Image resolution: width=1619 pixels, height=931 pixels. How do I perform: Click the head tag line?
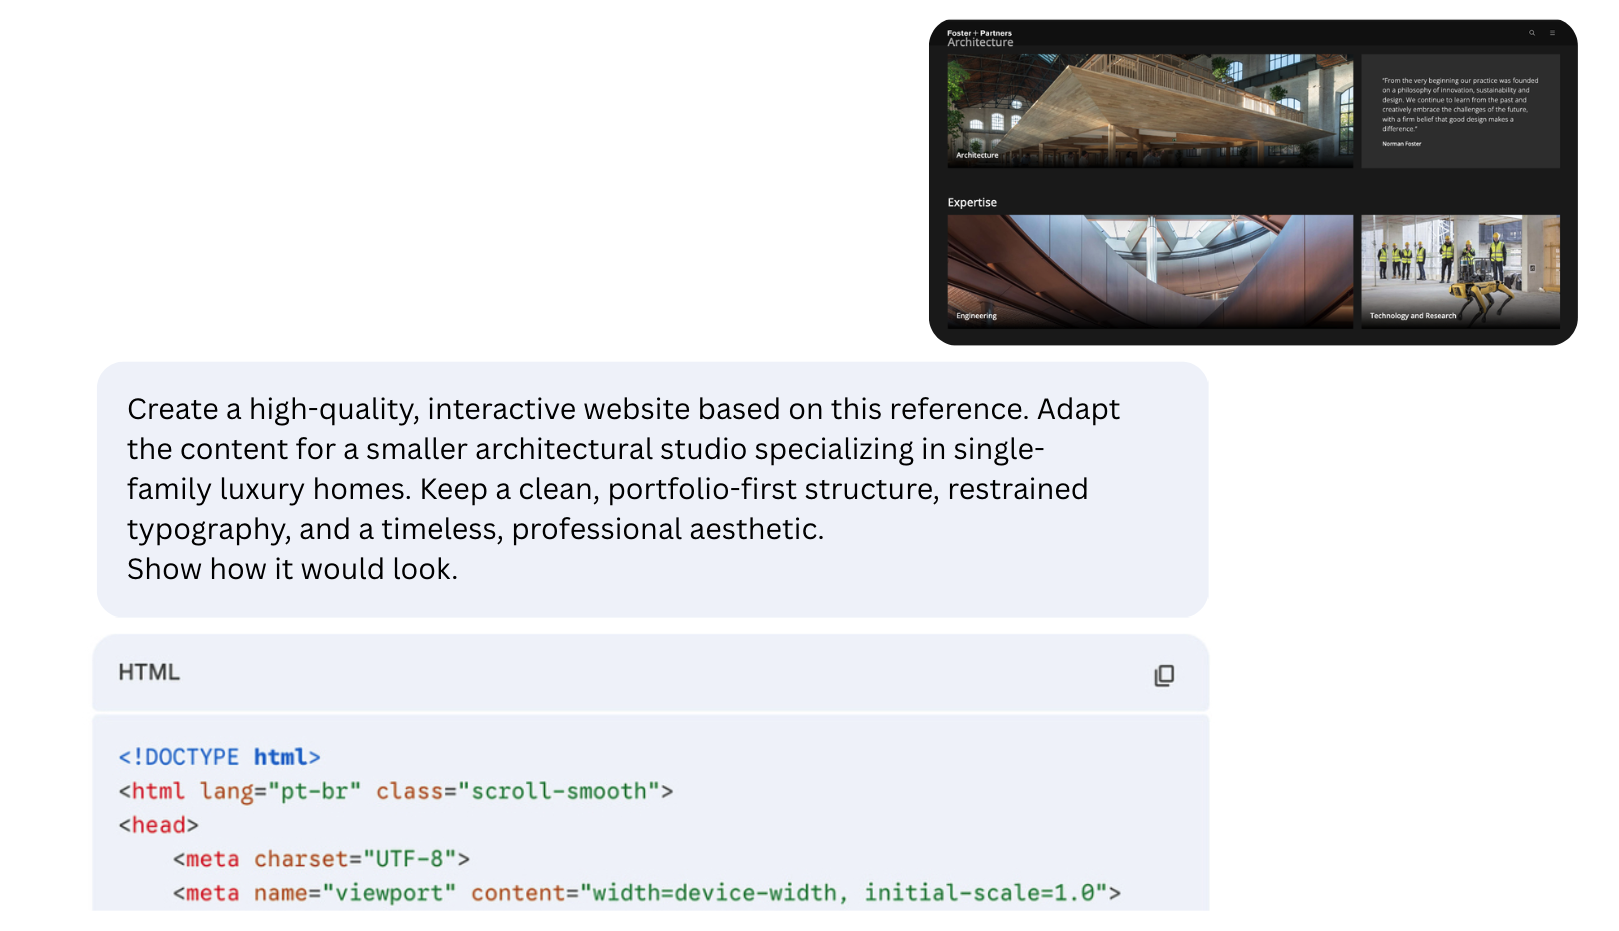point(158,825)
